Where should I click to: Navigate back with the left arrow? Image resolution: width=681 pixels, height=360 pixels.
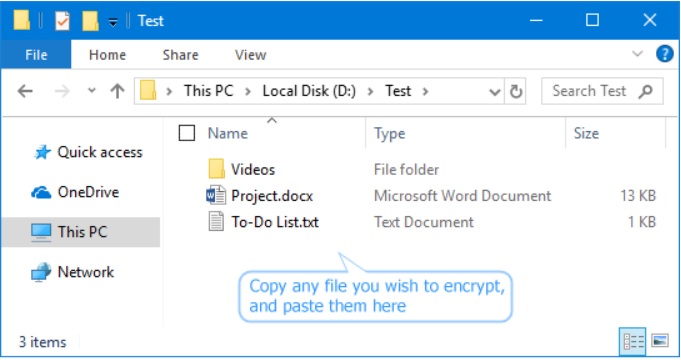coord(25,91)
